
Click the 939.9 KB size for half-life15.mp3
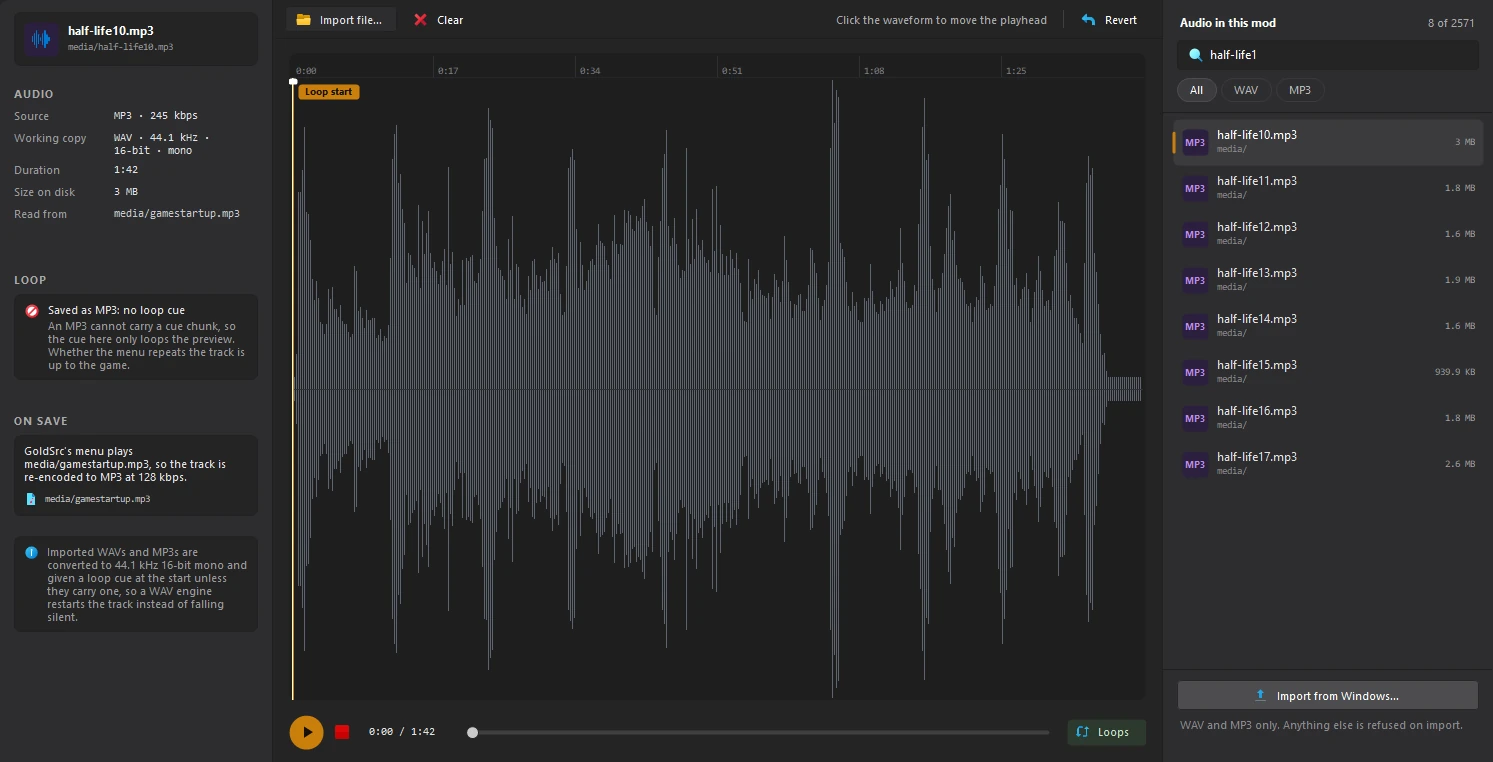(x=1455, y=372)
